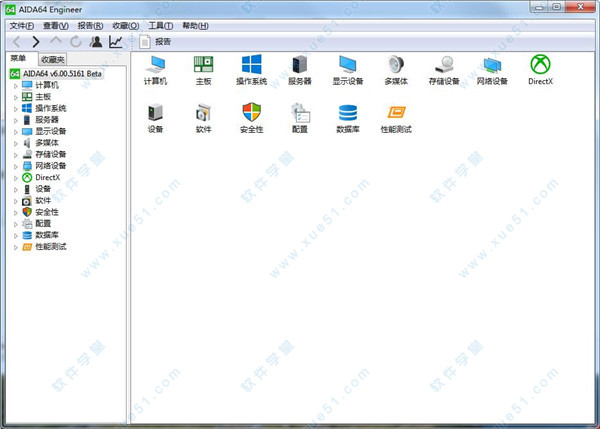Click the Back arrow toolbar button
Screen dimensions: 600x429
coord(17,42)
